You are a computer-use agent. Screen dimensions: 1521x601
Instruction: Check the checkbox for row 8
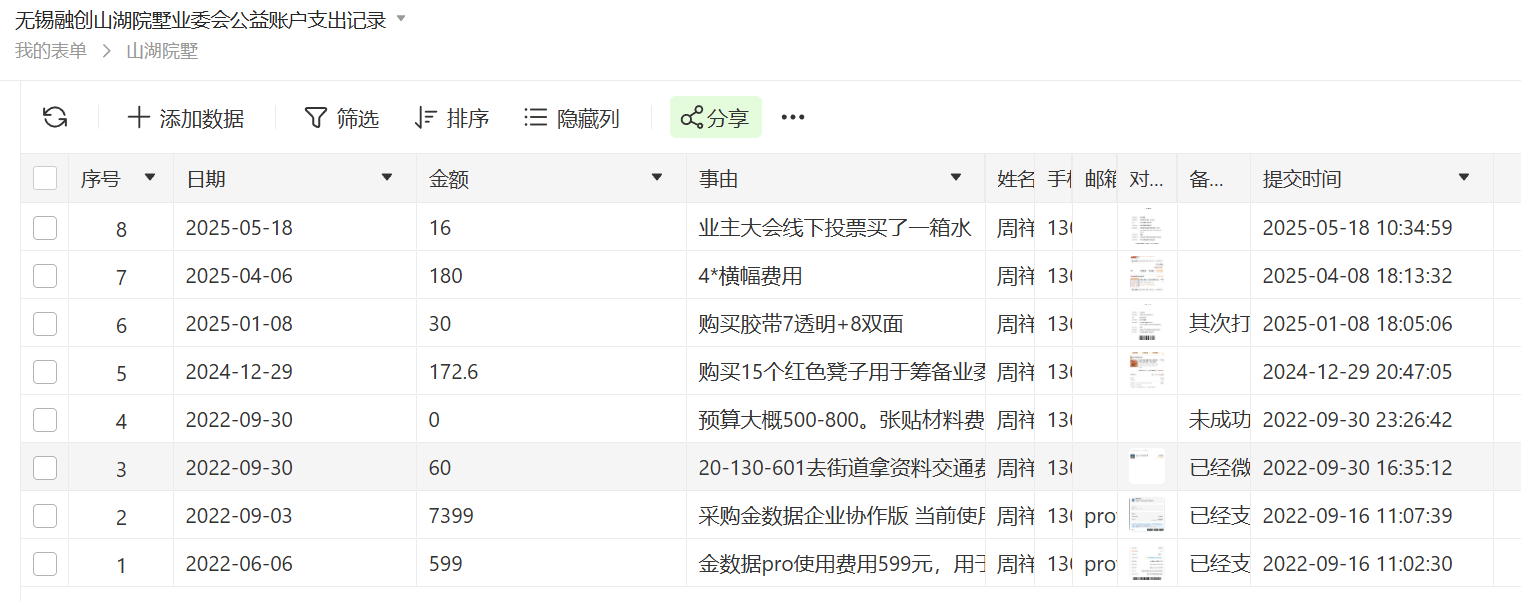coord(45,228)
